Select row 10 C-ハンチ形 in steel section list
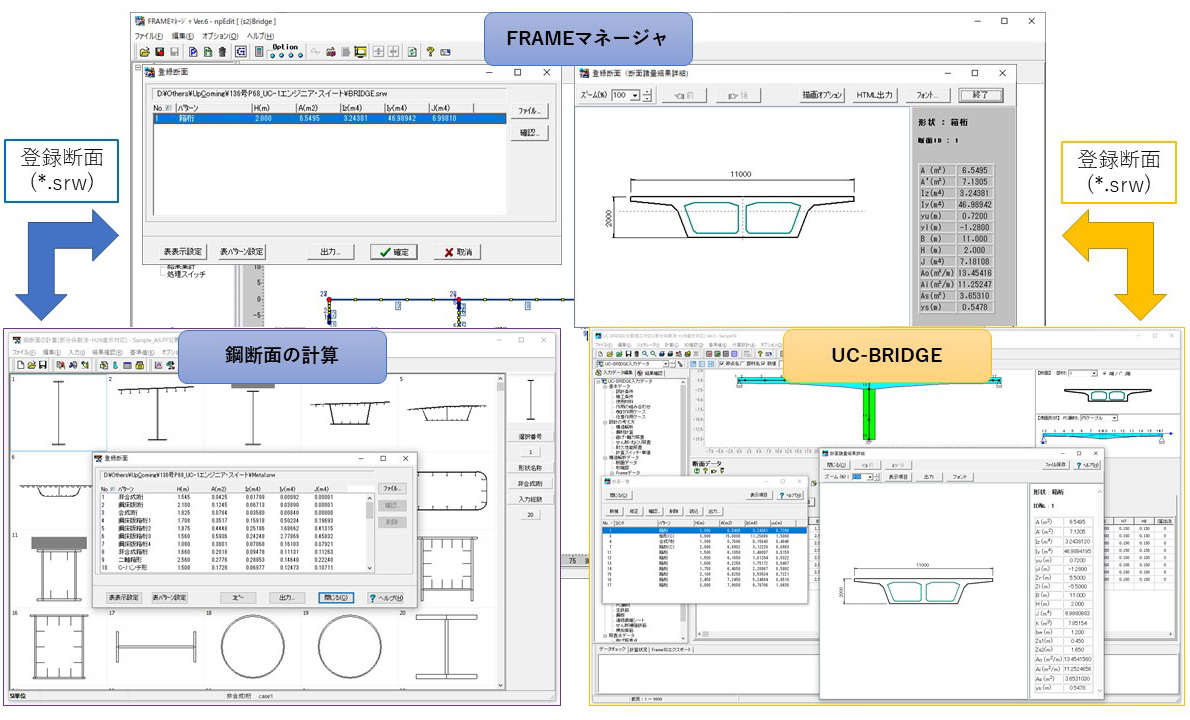This screenshot has width=1190, height=720. 232,568
